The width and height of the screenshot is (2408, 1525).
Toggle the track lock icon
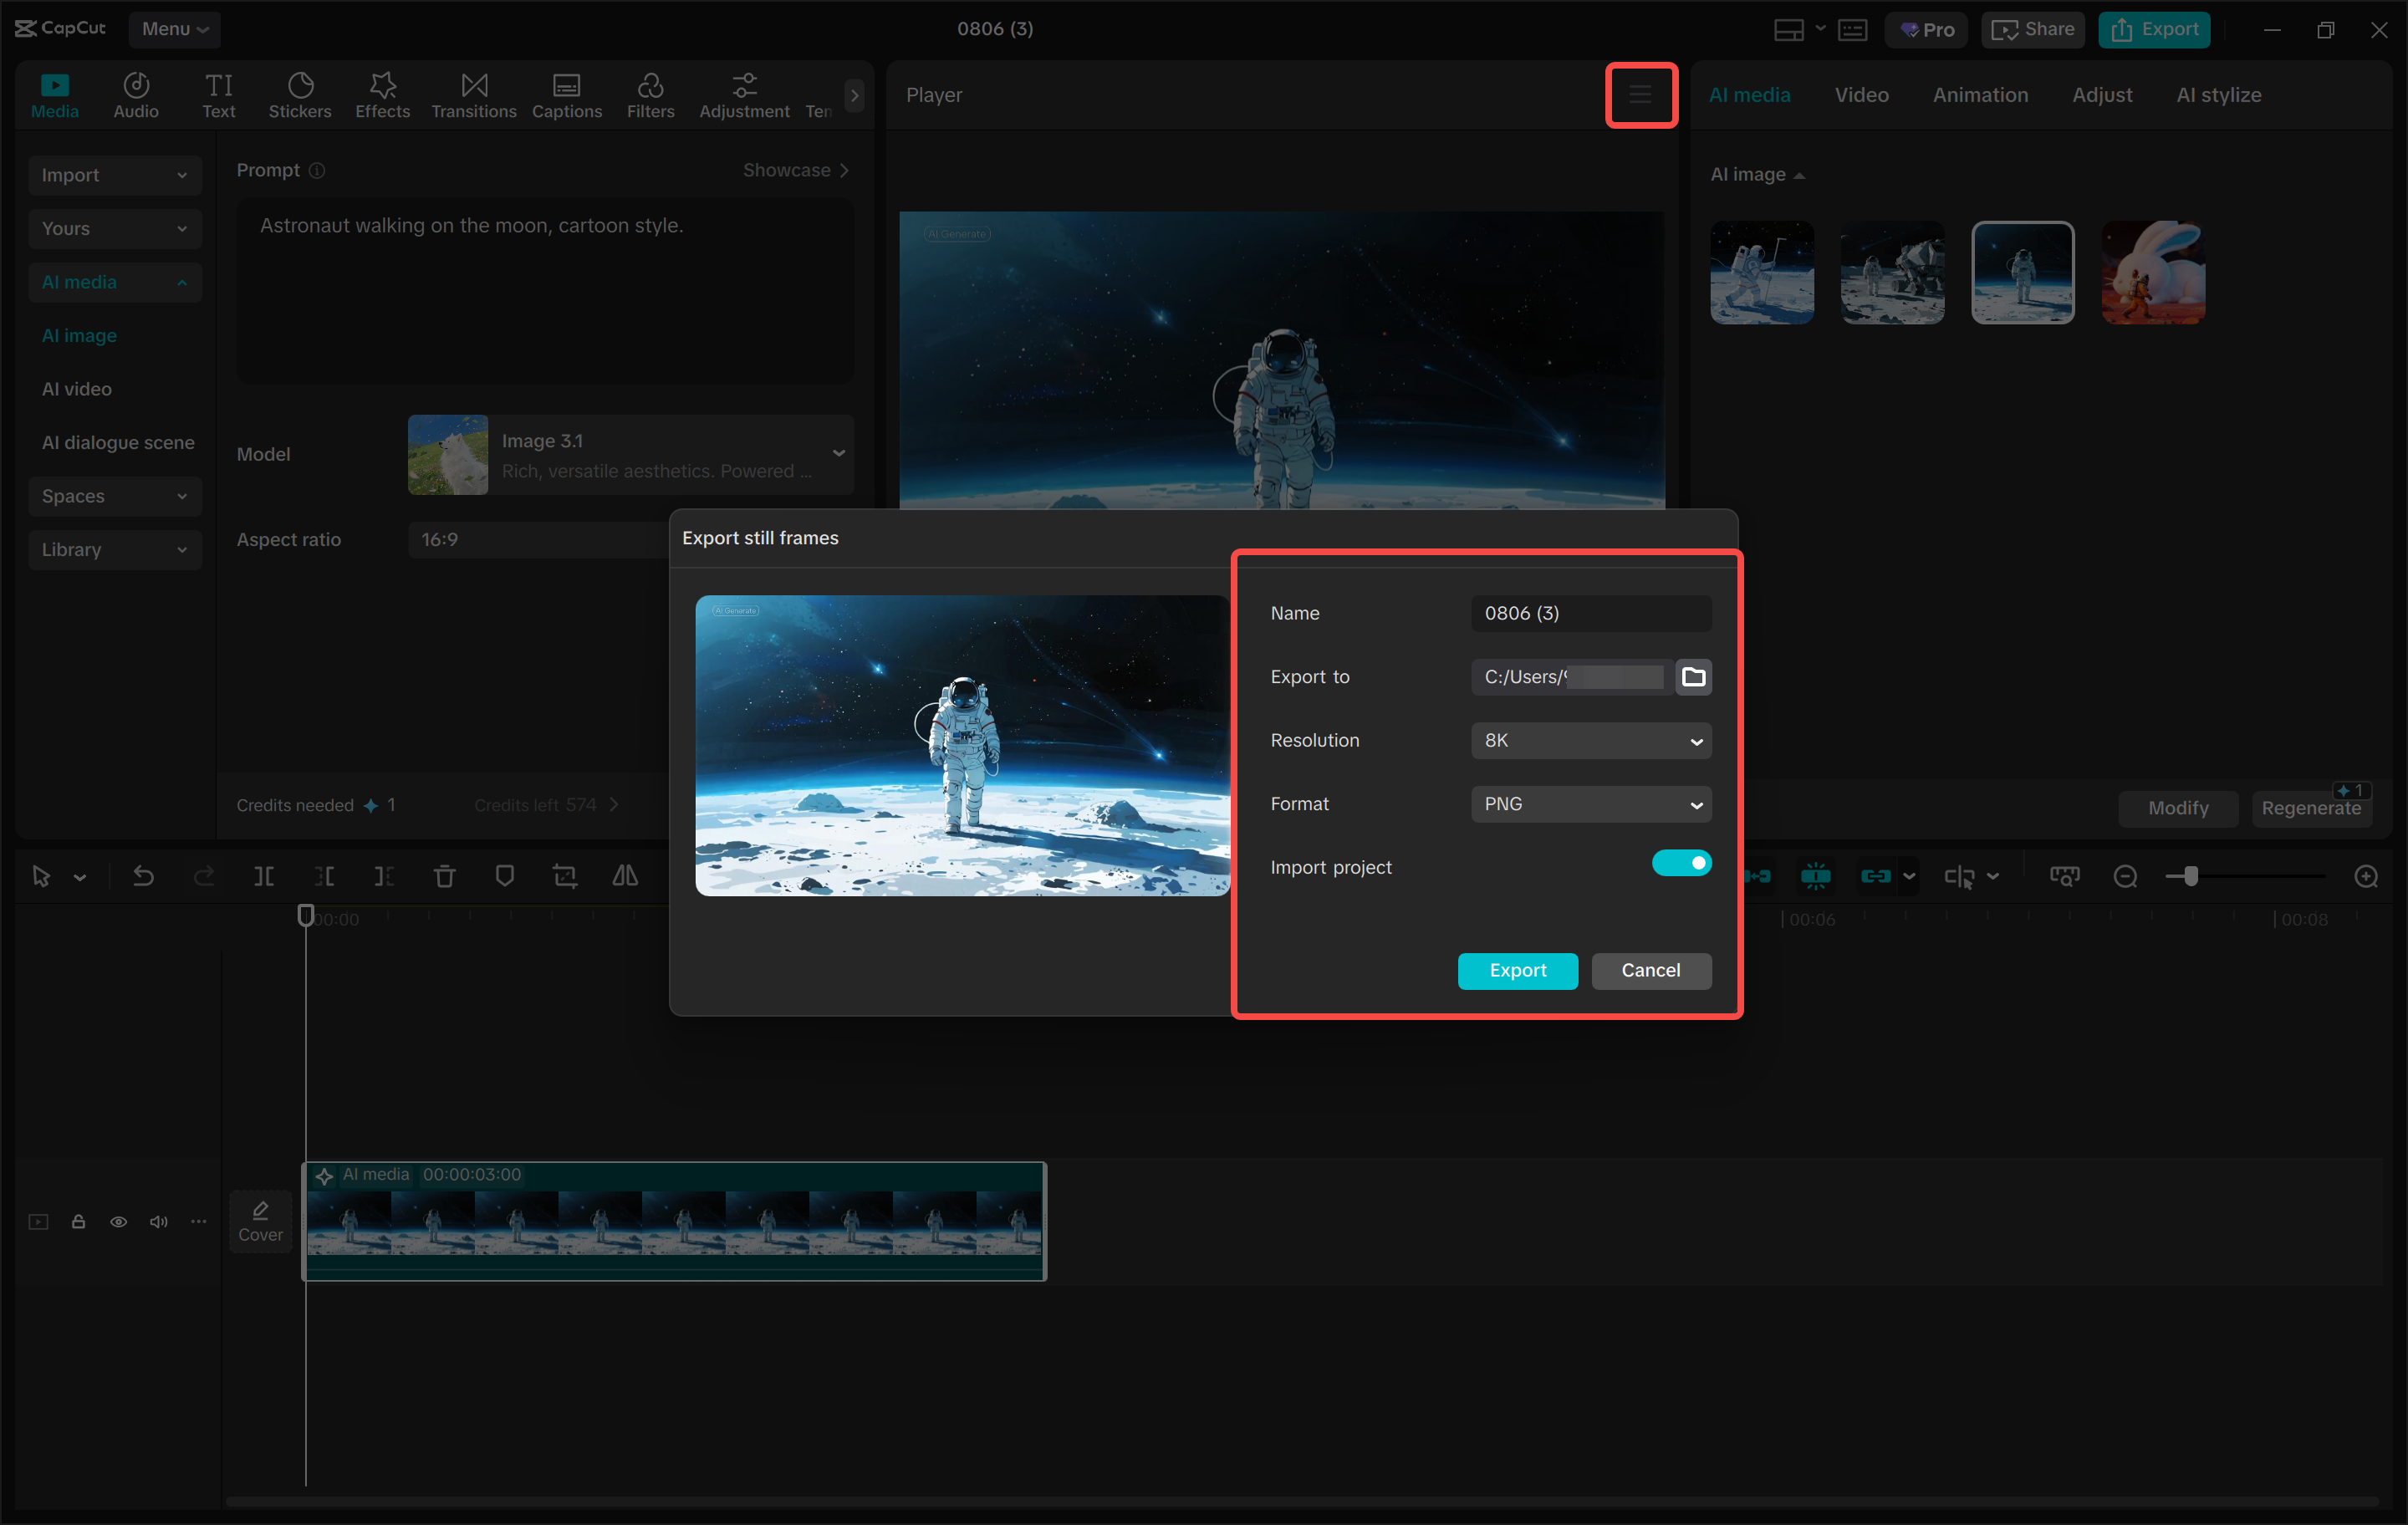click(x=78, y=1222)
